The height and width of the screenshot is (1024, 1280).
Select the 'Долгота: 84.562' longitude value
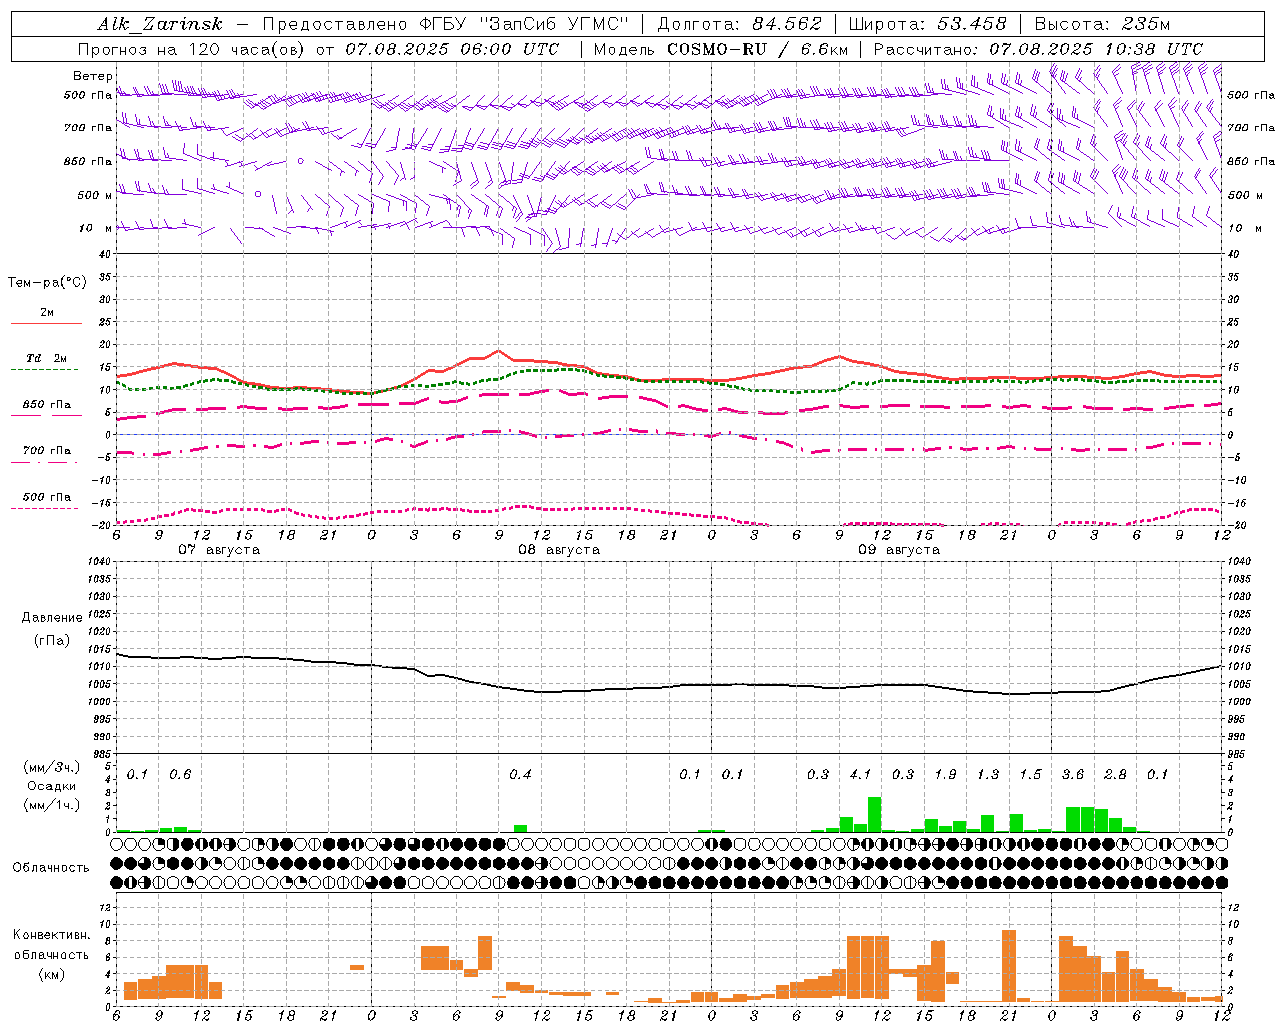click(x=739, y=24)
